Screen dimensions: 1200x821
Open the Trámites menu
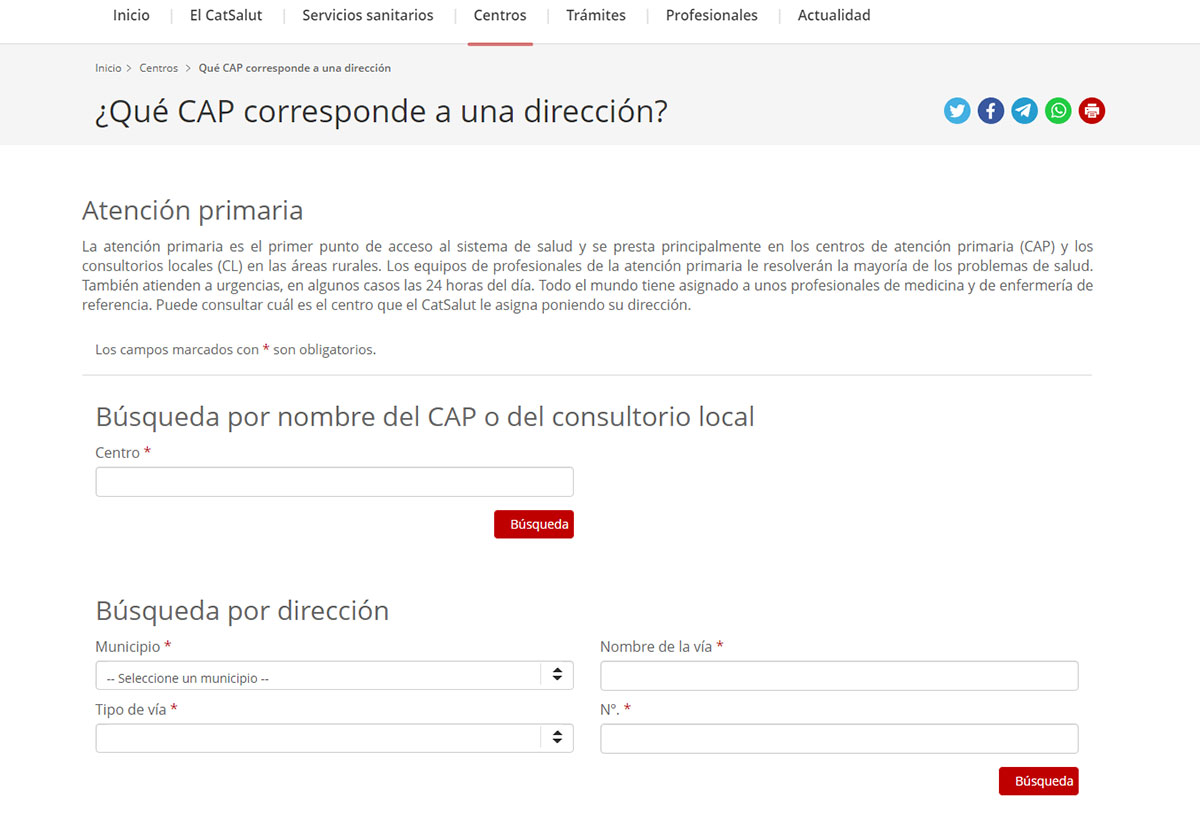pos(596,16)
